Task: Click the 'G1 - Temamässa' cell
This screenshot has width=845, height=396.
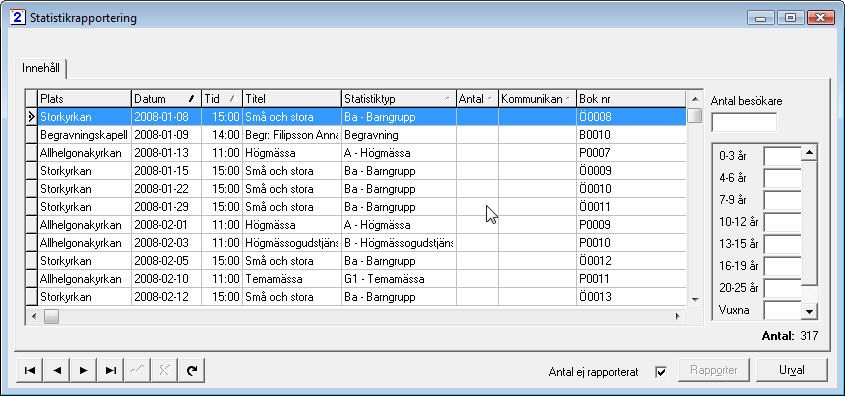Action: [x=399, y=279]
